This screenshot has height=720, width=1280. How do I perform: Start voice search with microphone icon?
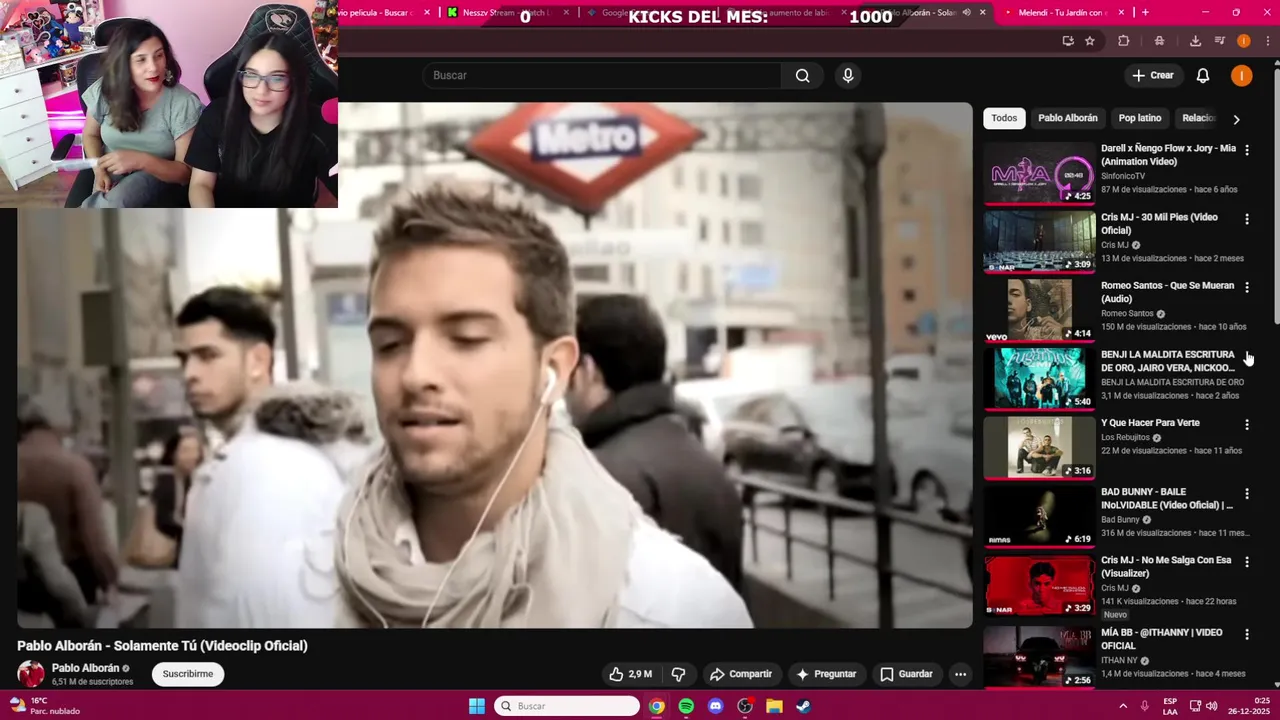tap(848, 75)
